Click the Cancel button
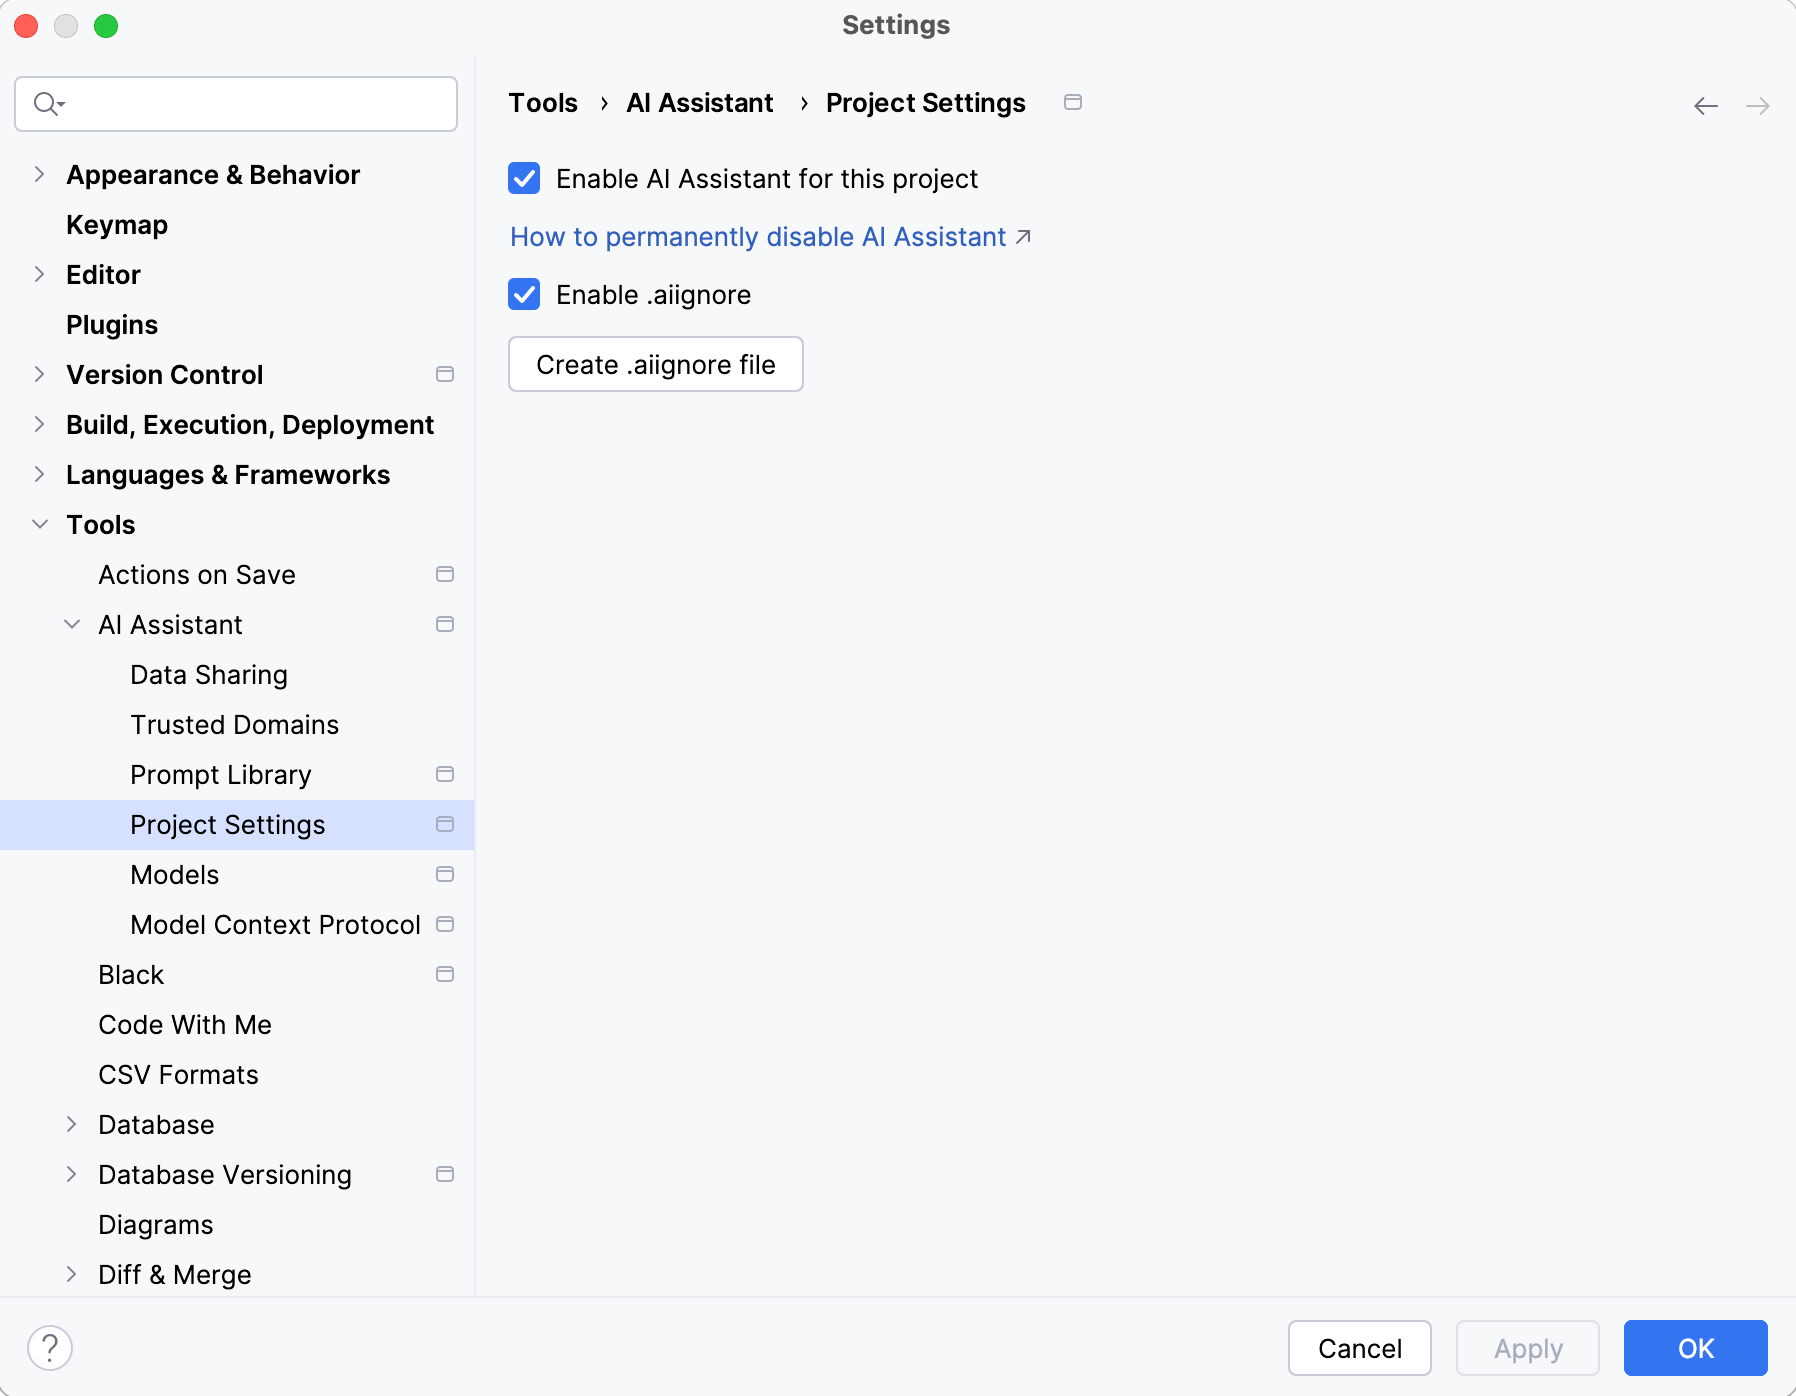 pyautogui.click(x=1359, y=1348)
